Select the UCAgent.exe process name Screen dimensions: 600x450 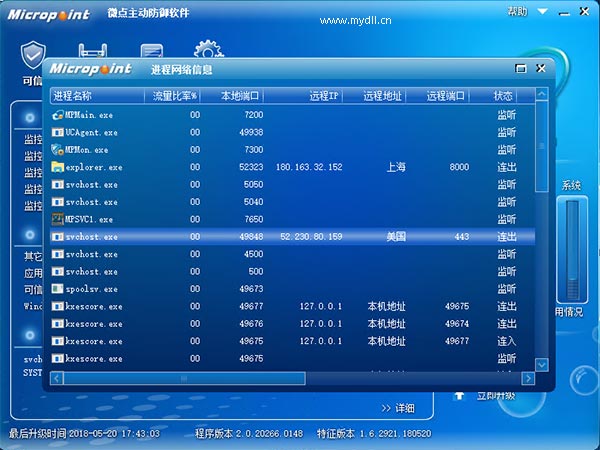tap(91, 132)
